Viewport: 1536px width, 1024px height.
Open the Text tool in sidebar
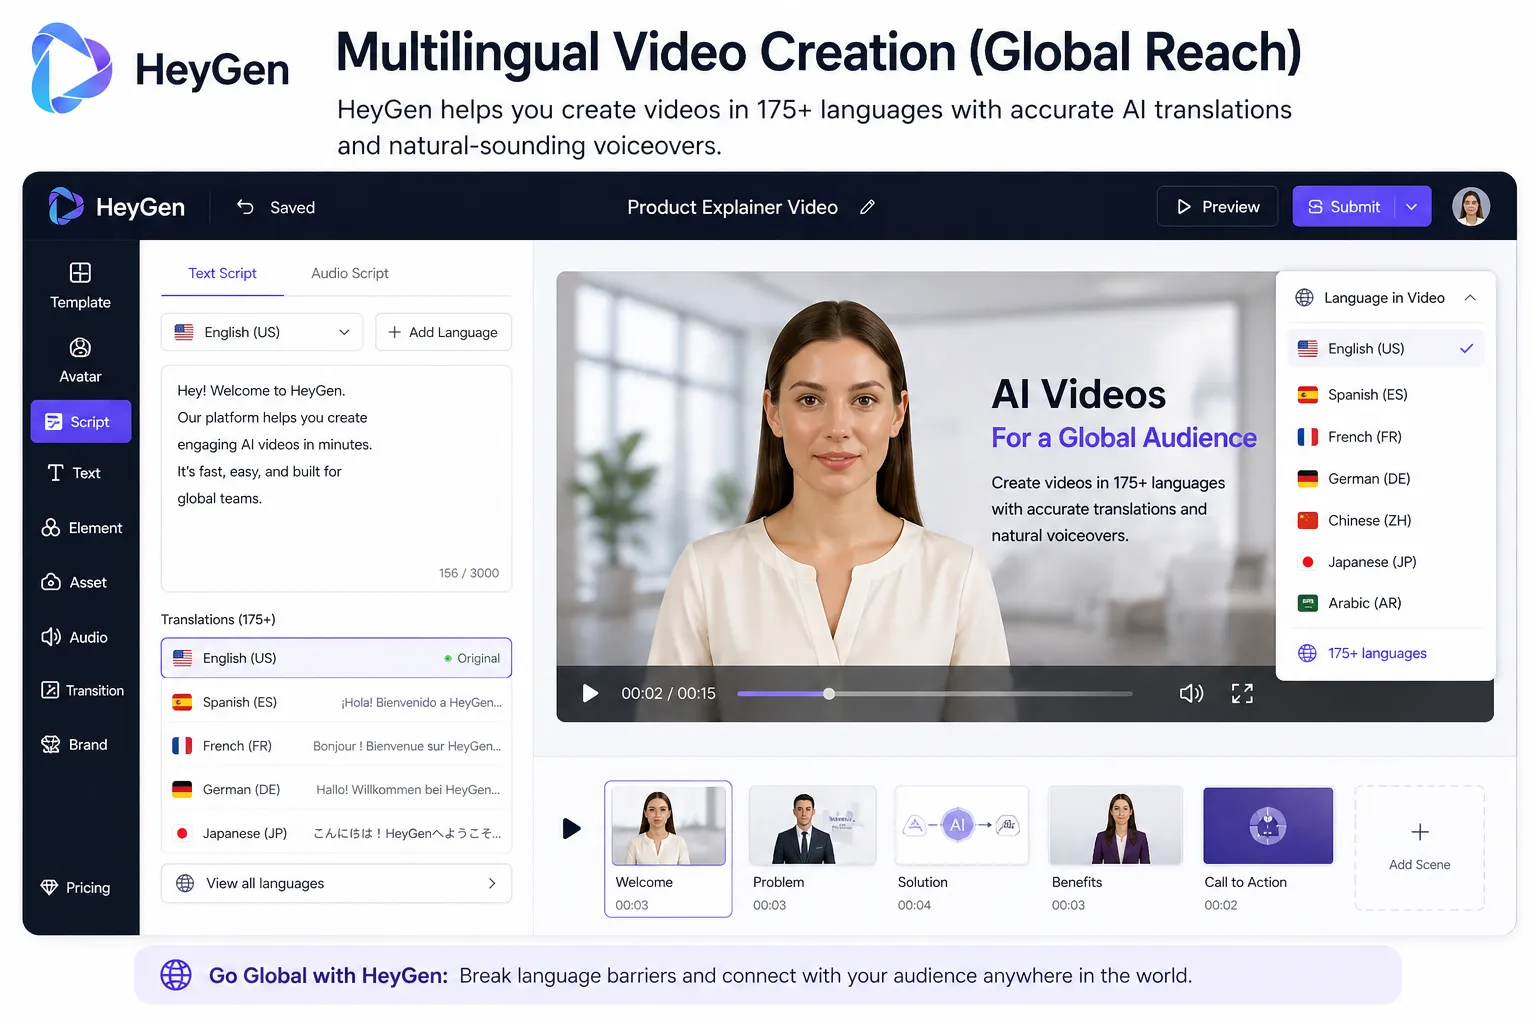[x=74, y=473]
